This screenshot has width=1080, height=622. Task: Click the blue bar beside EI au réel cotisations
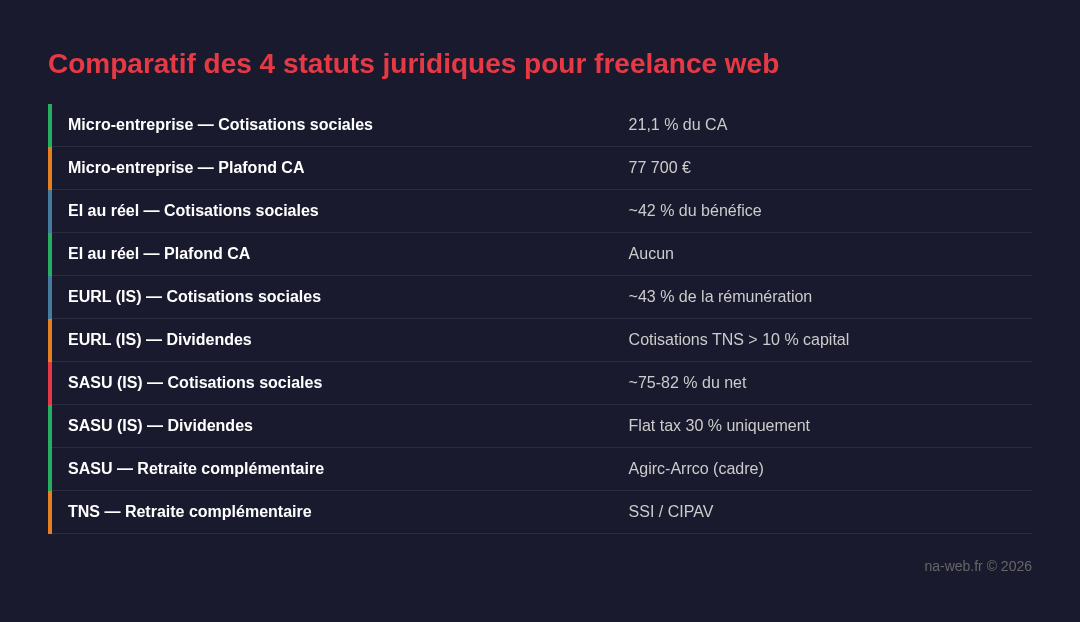point(51,211)
